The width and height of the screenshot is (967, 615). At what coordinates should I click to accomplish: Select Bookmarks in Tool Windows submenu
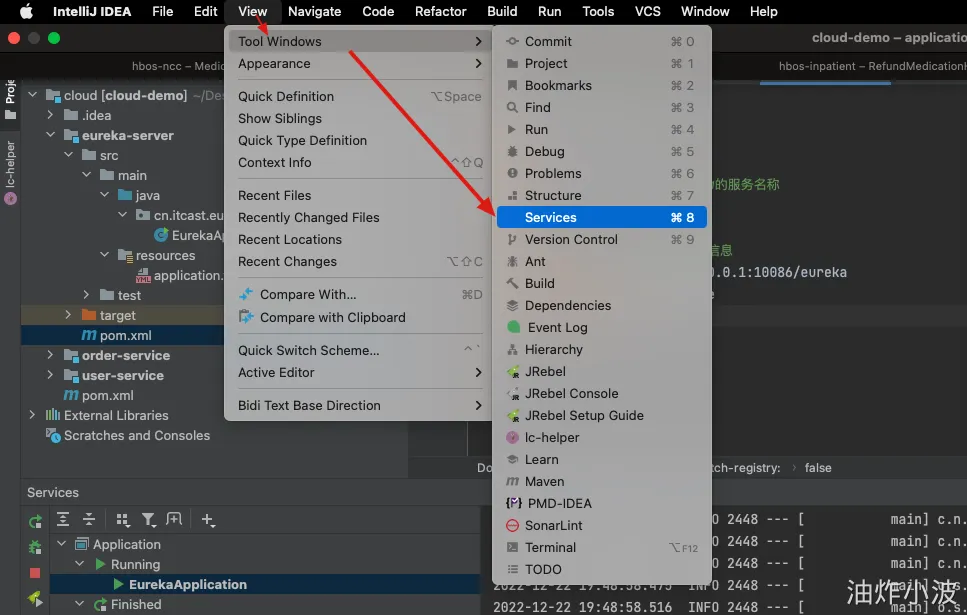click(x=601, y=86)
